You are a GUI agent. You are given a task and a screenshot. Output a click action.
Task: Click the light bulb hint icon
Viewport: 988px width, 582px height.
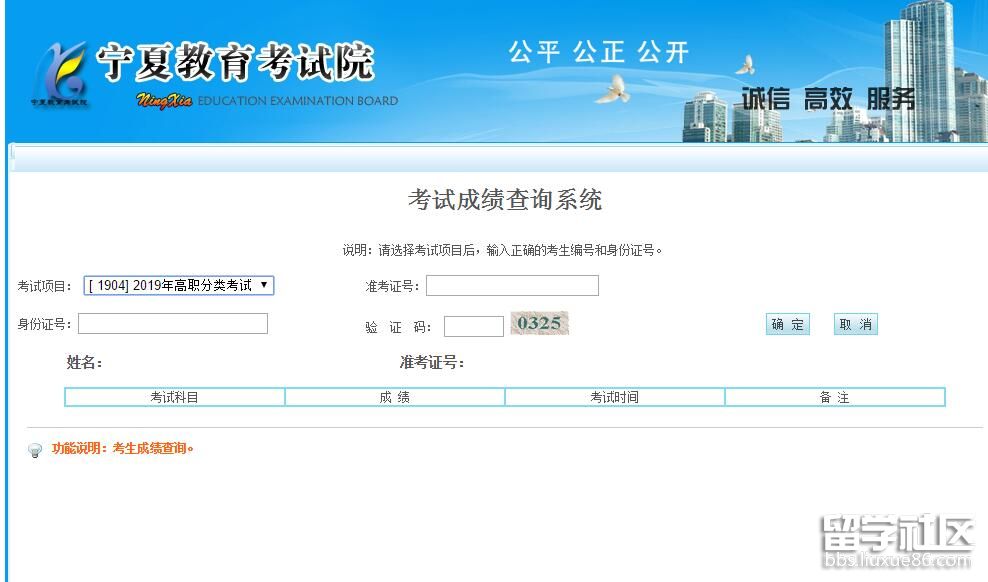point(35,450)
